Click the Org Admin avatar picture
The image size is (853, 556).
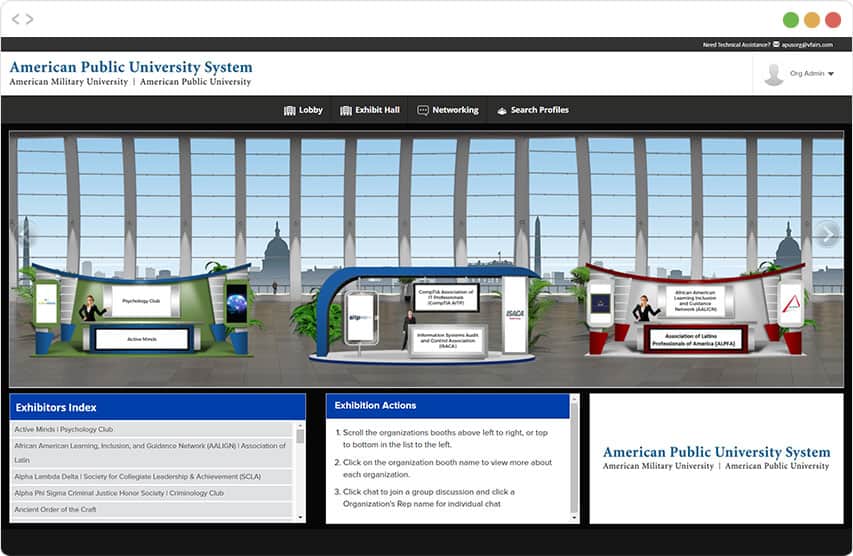774,75
